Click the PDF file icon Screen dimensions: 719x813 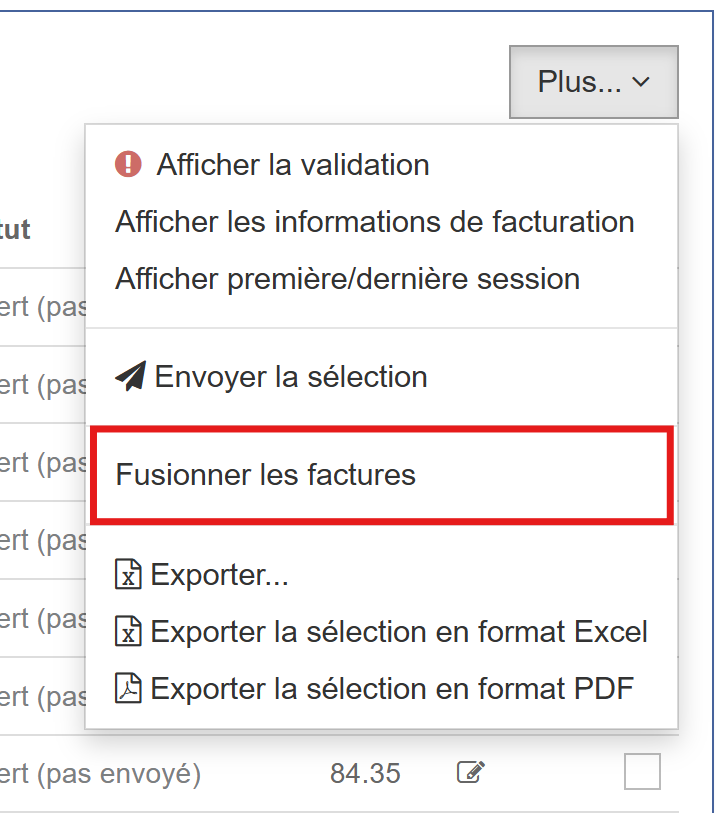pos(128,688)
